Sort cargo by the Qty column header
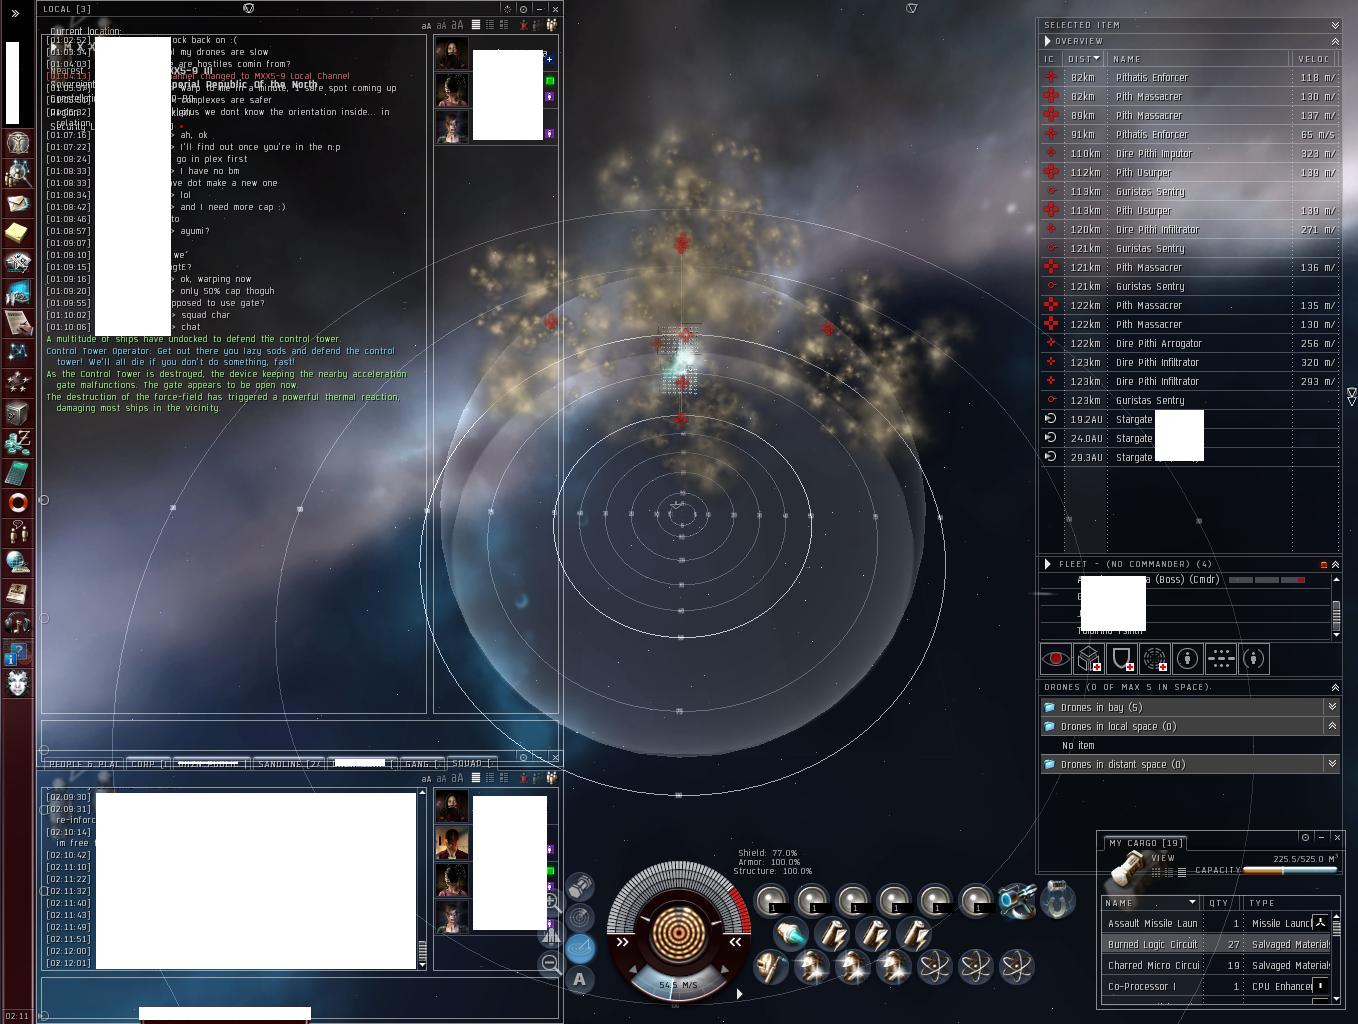1358x1024 pixels. [x=1223, y=903]
